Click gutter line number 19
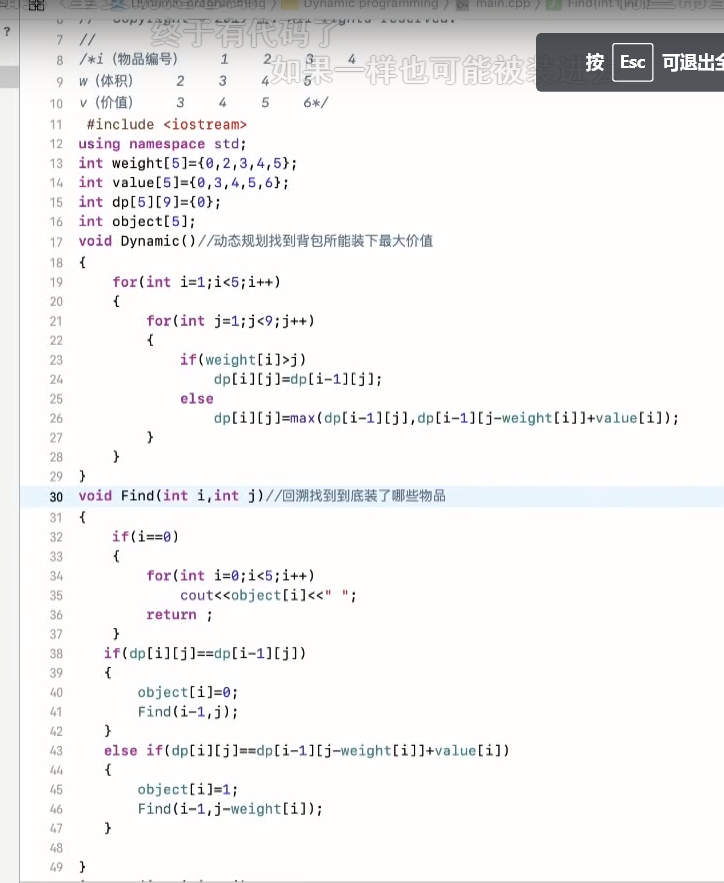The image size is (724, 883). [56, 282]
